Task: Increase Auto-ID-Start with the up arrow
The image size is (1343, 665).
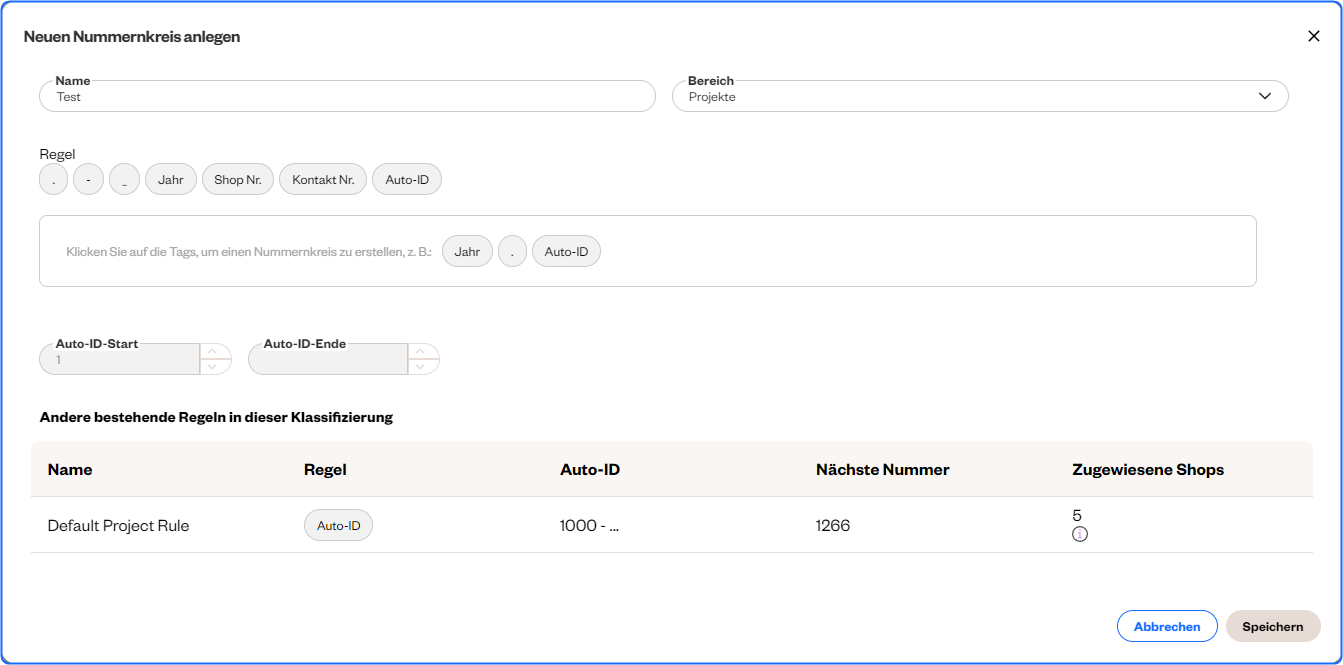Action: click(215, 351)
